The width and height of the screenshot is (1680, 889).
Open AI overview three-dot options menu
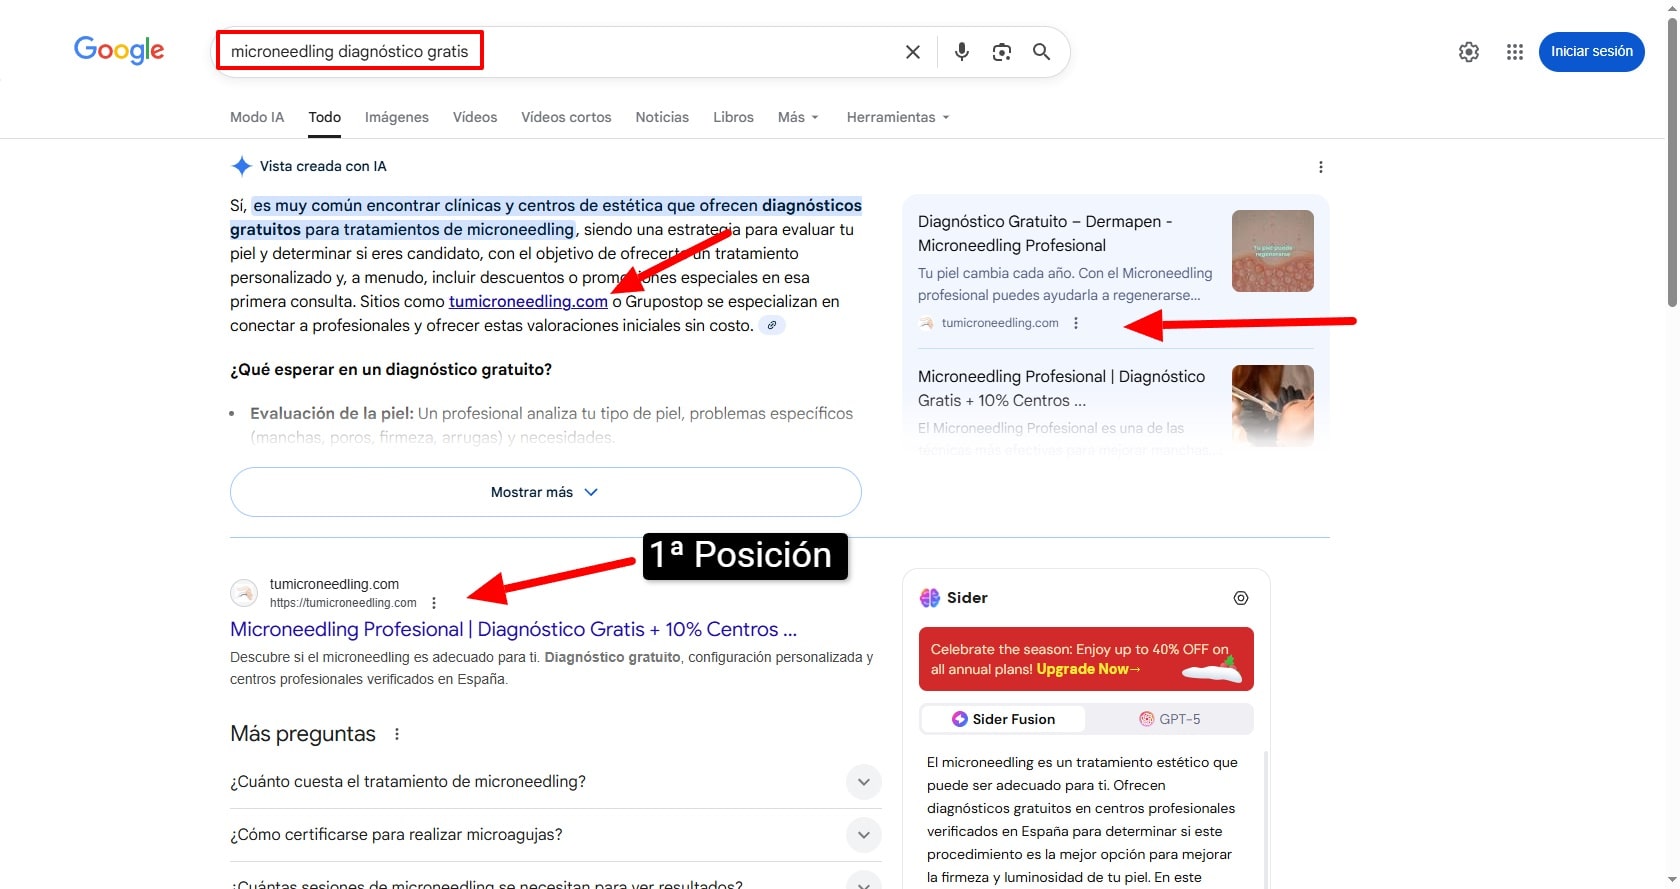point(1320,167)
